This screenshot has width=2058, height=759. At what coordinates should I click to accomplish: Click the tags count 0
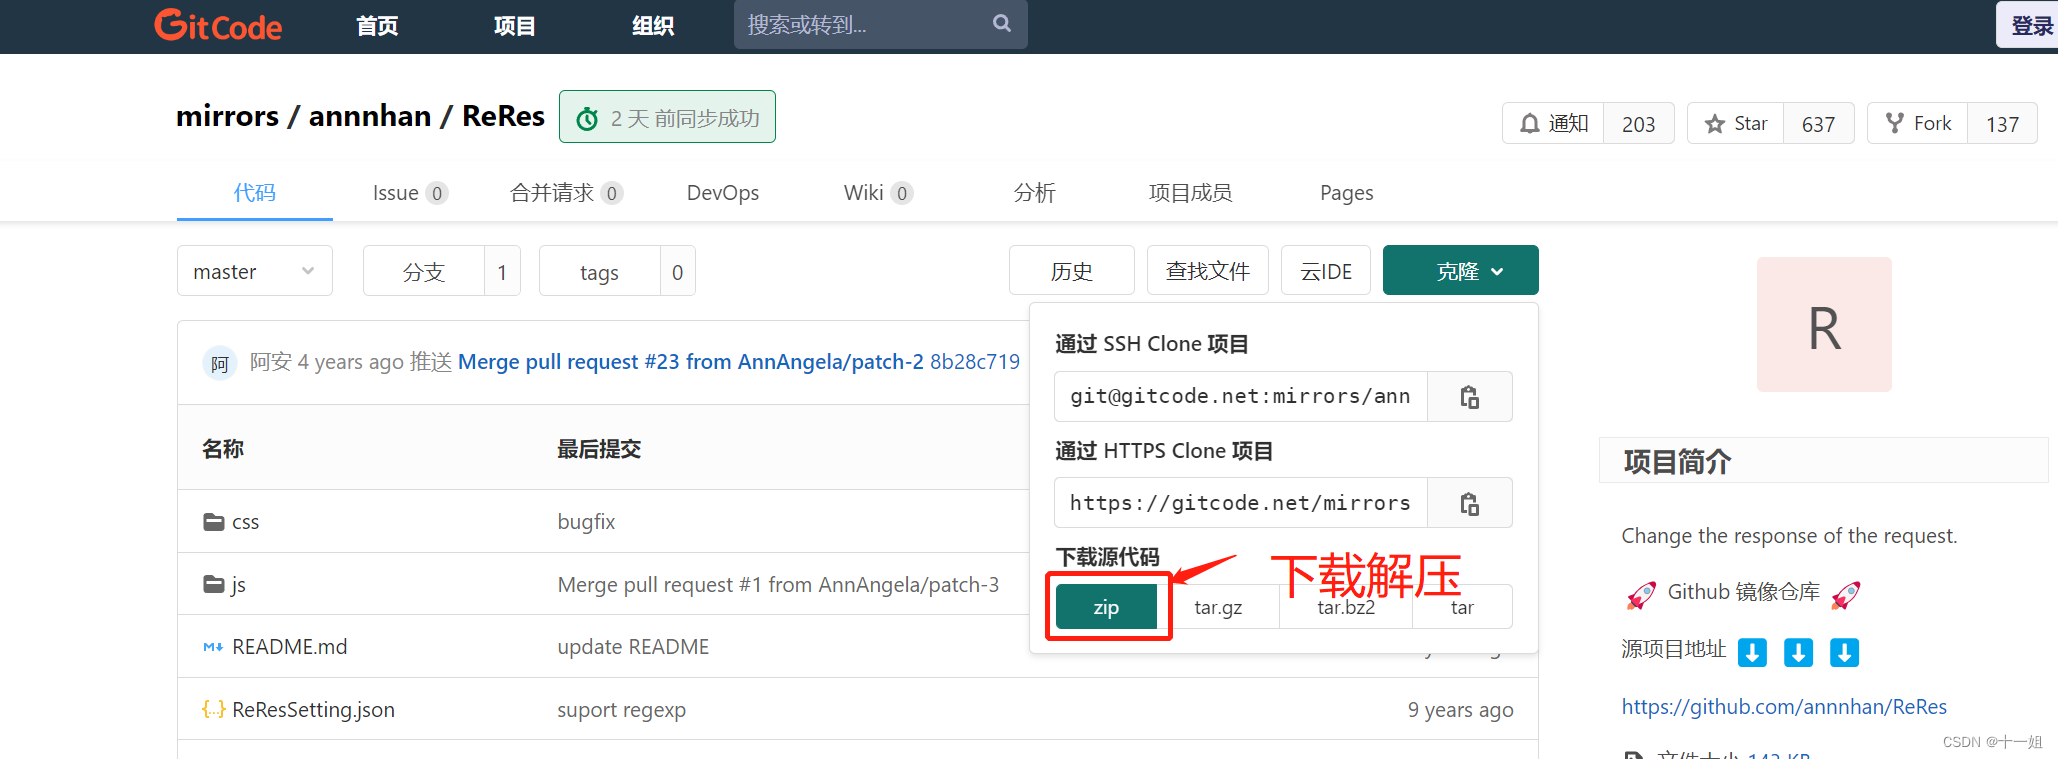(677, 271)
